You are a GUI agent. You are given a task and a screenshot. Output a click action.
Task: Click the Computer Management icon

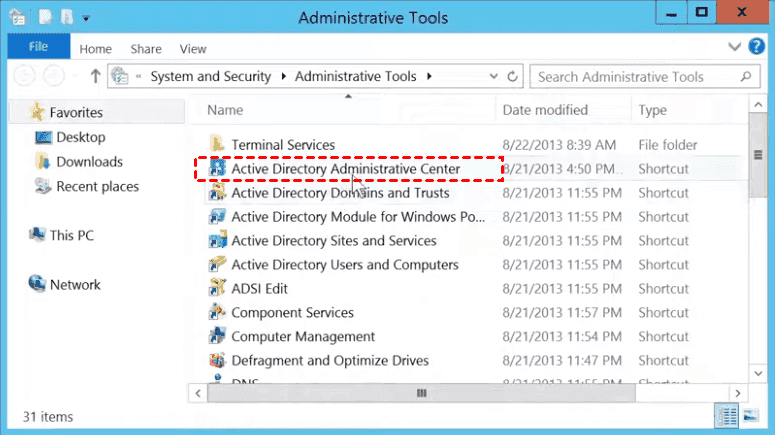[217, 337]
